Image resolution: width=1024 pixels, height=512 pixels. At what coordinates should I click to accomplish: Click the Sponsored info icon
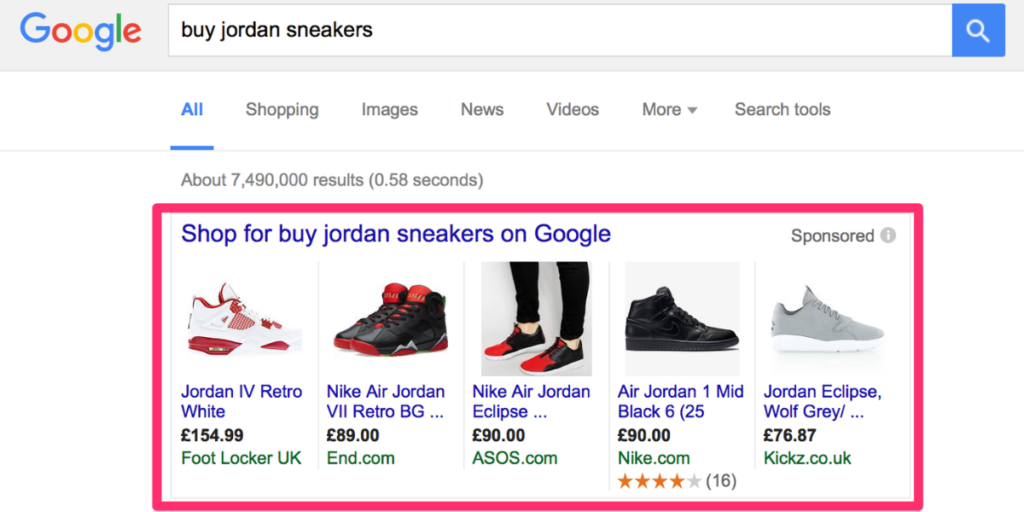pyautogui.click(x=888, y=236)
